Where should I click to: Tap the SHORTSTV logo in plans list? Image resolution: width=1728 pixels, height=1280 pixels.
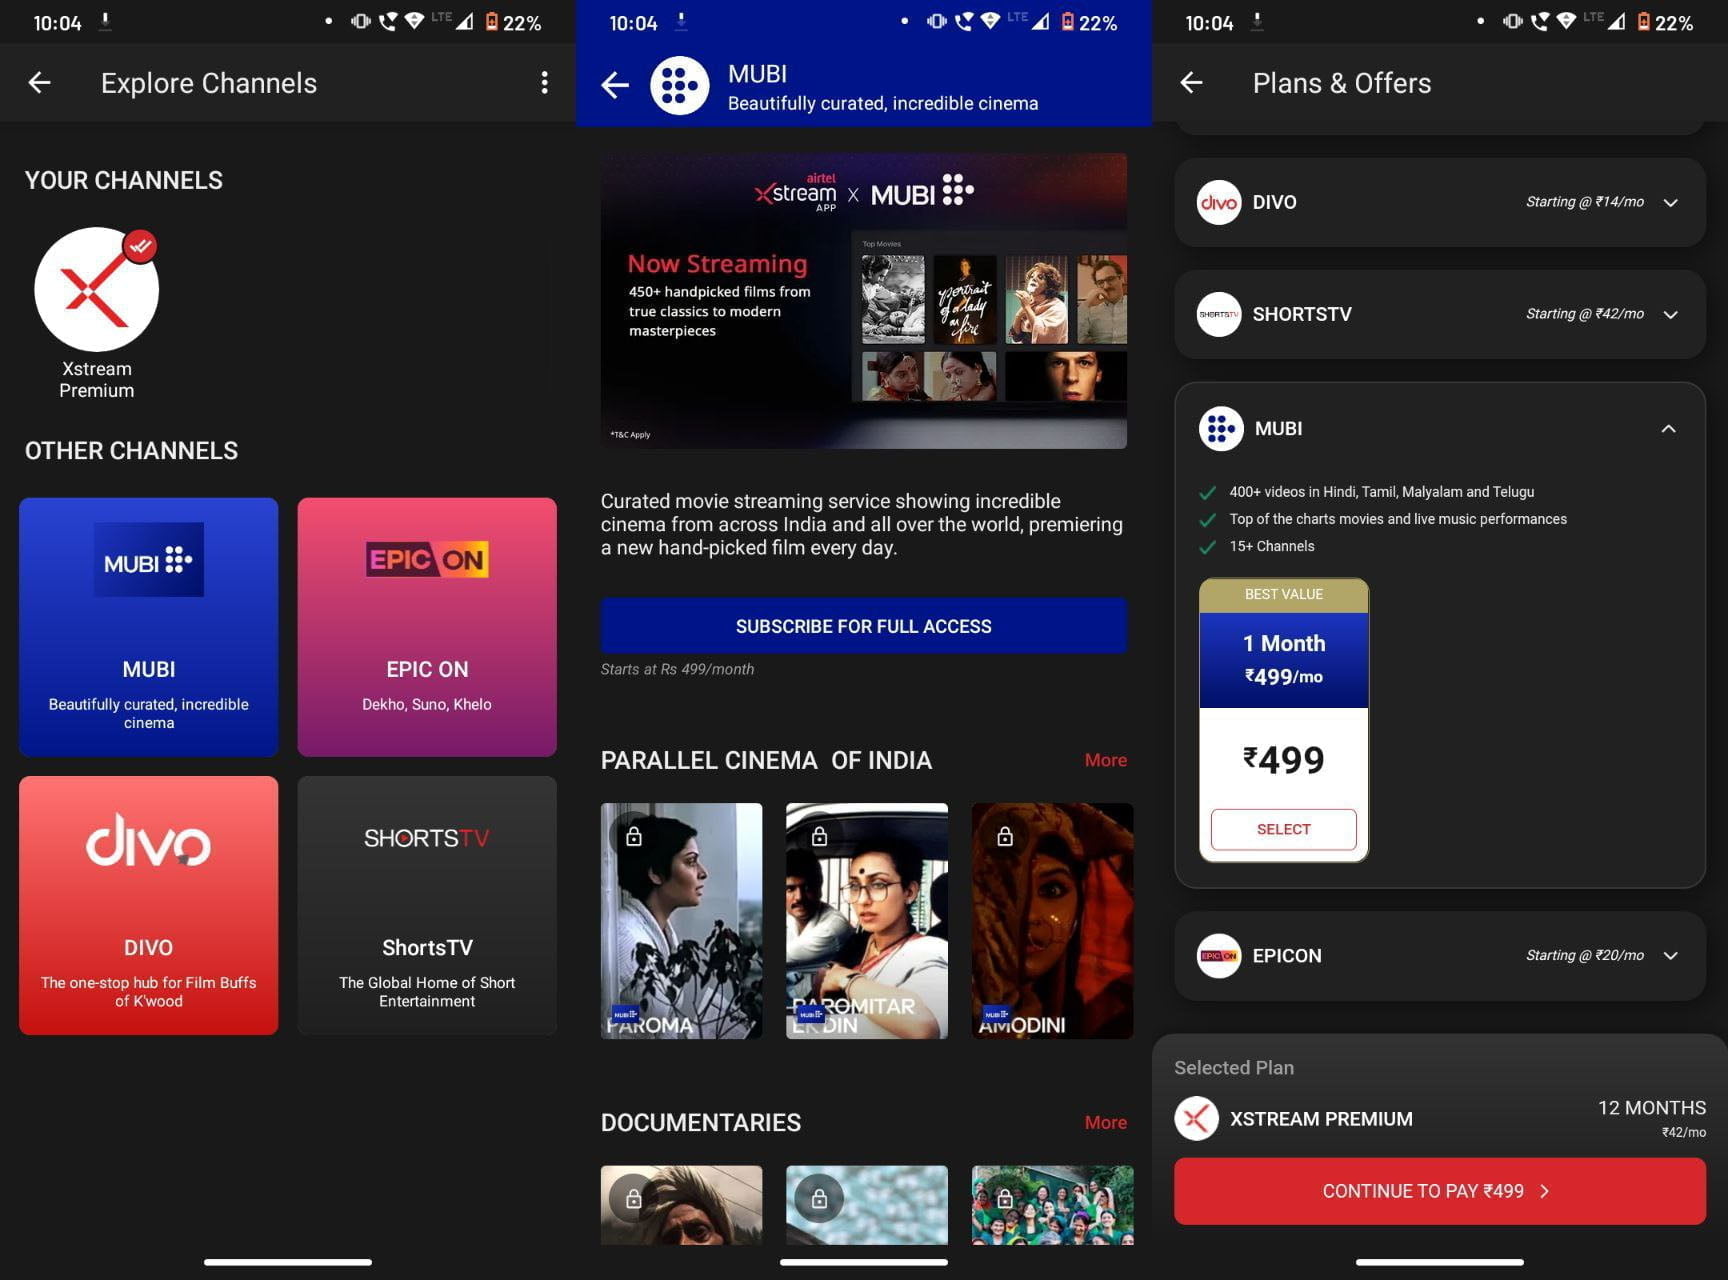(1219, 315)
